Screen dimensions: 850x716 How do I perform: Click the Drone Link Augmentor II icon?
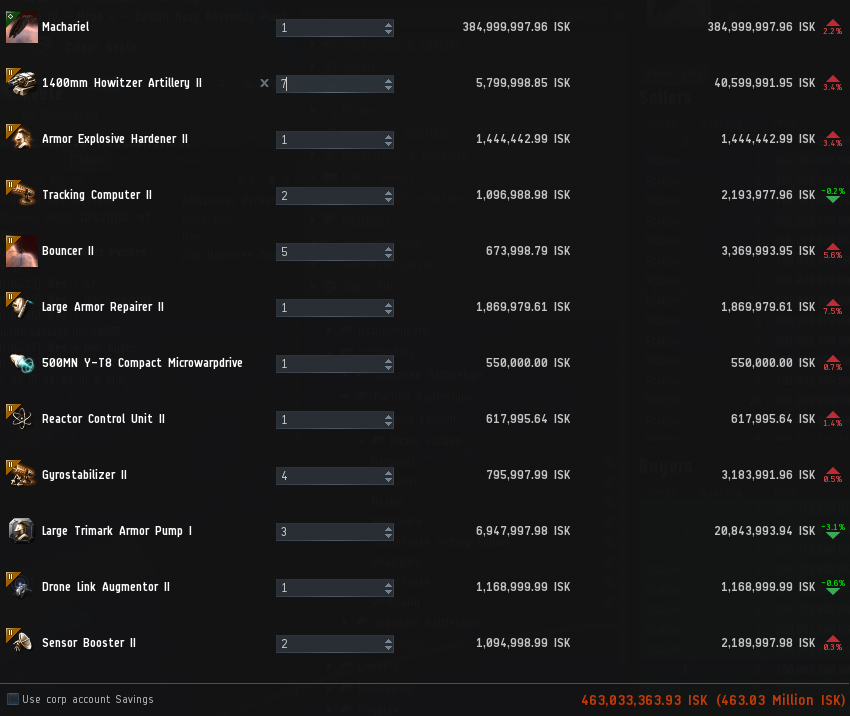[22, 587]
